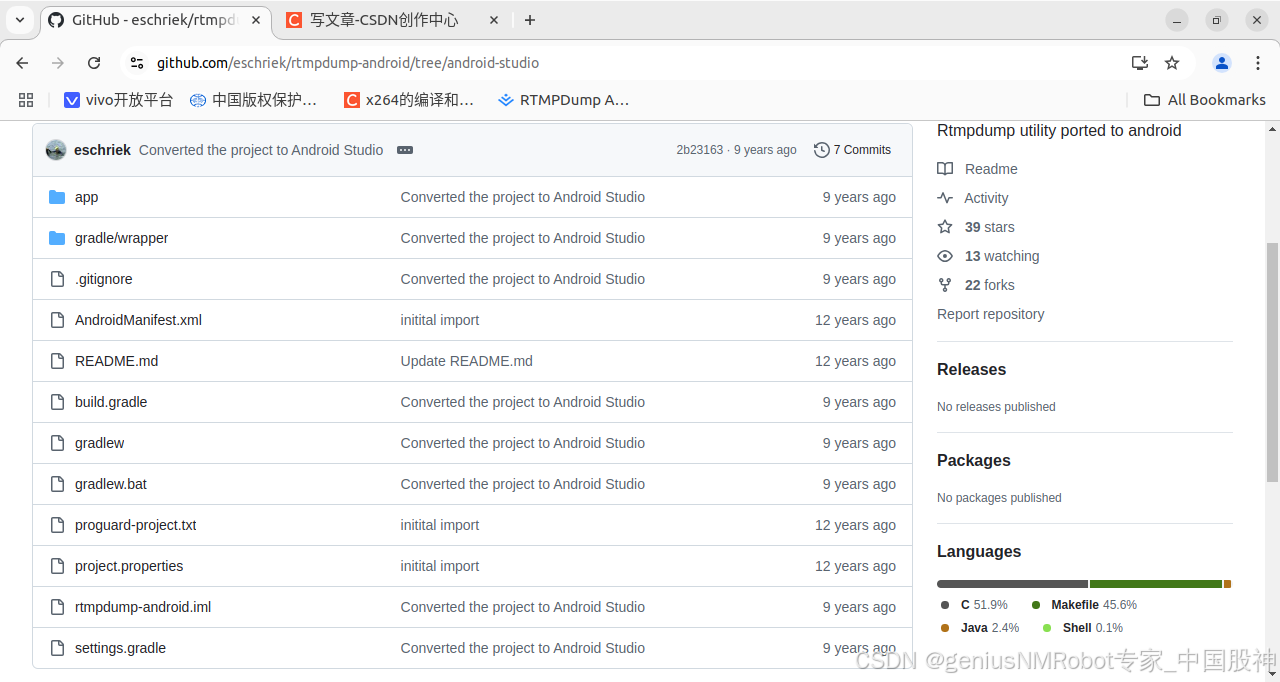This screenshot has height=682, width=1280.
Task: Click the tab search chevron
Action: pos(20,20)
